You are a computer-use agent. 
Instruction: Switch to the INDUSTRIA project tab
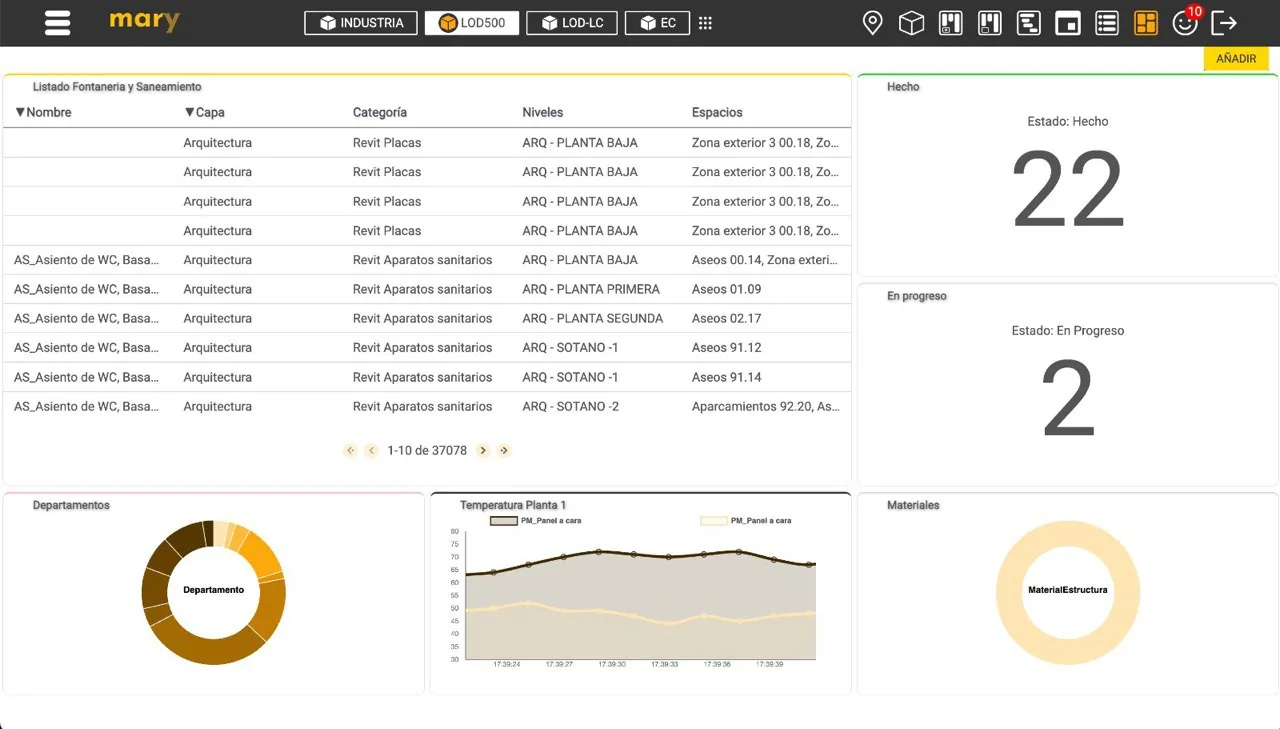[x=361, y=23]
